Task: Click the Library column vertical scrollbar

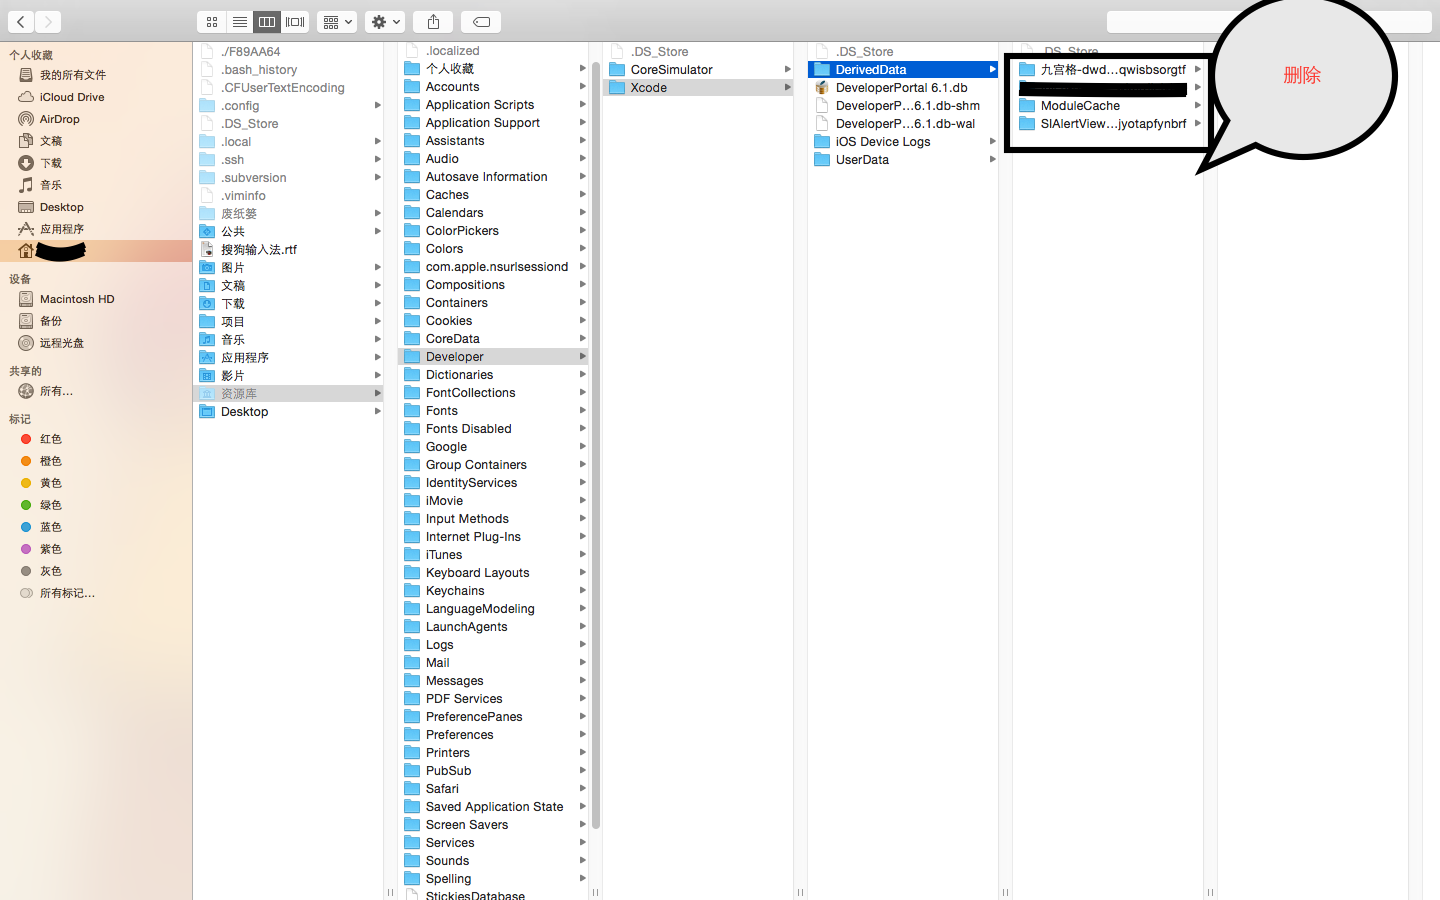Action: (x=596, y=445)
